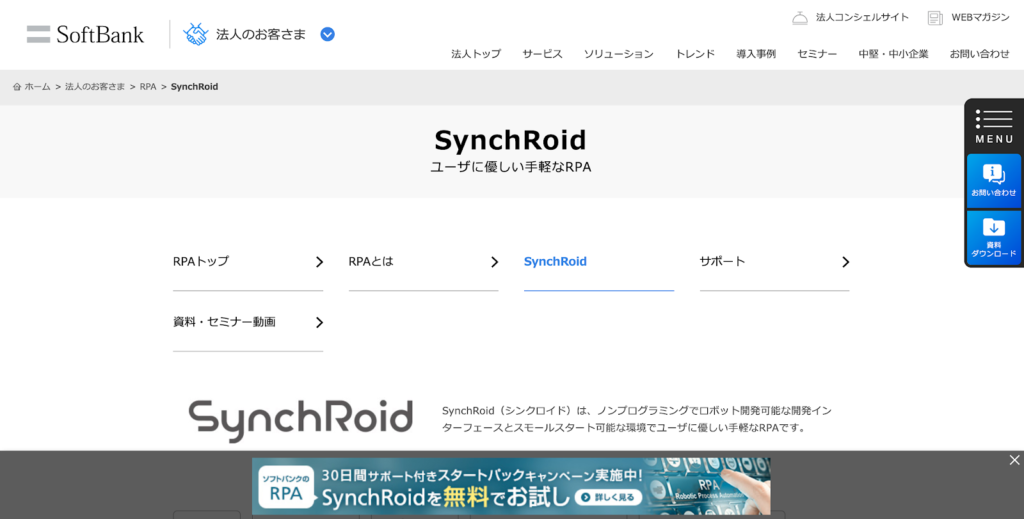Open the 法人トップ menu item
The height and width of the screenshot is (519, 1024).
476,54
